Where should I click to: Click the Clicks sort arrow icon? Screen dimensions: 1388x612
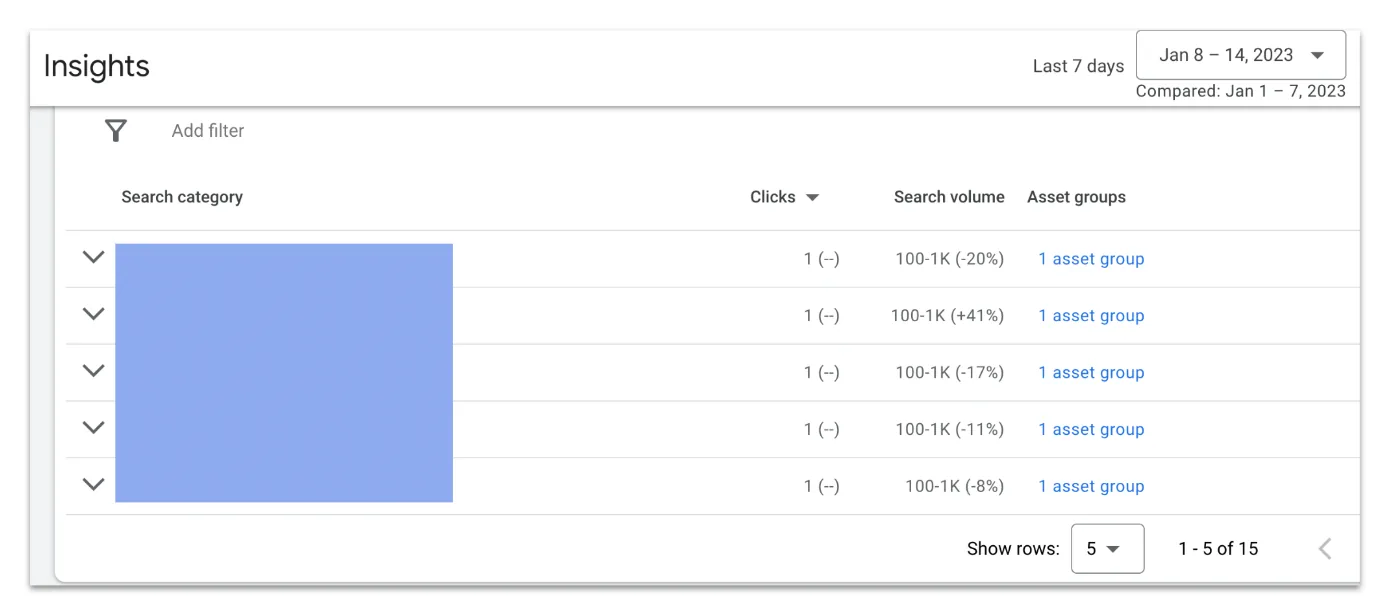(x=812, y=197)
